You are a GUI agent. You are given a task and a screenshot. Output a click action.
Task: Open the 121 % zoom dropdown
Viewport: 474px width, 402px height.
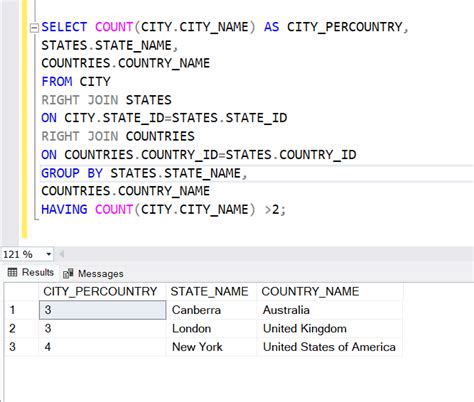(49, 254)
